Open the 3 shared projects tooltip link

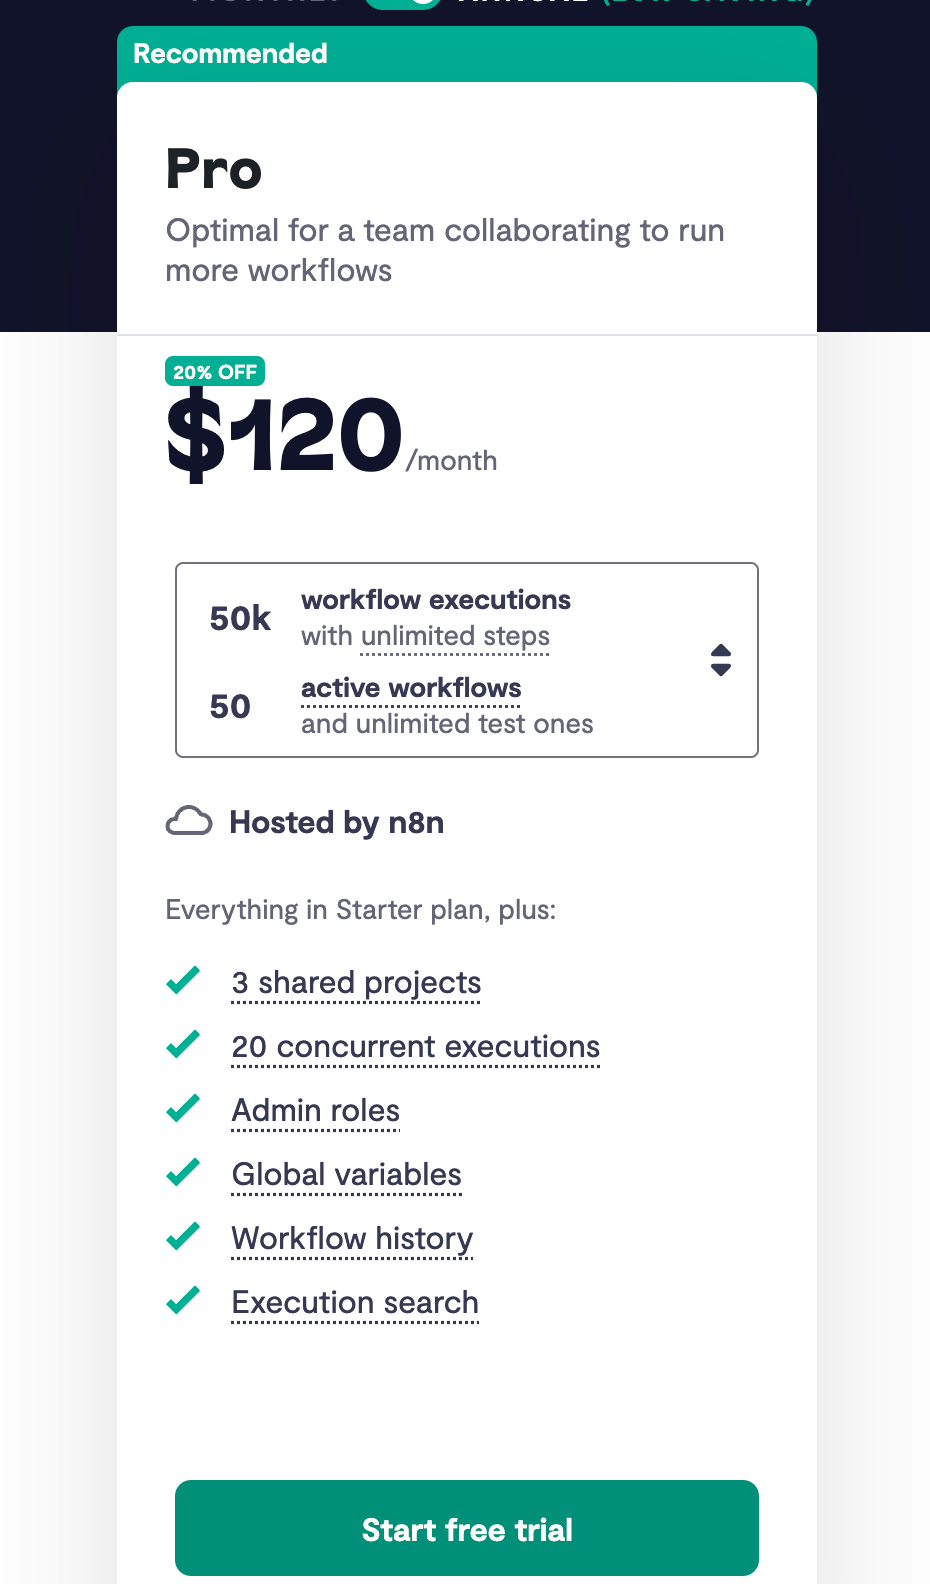click(356, 982)
